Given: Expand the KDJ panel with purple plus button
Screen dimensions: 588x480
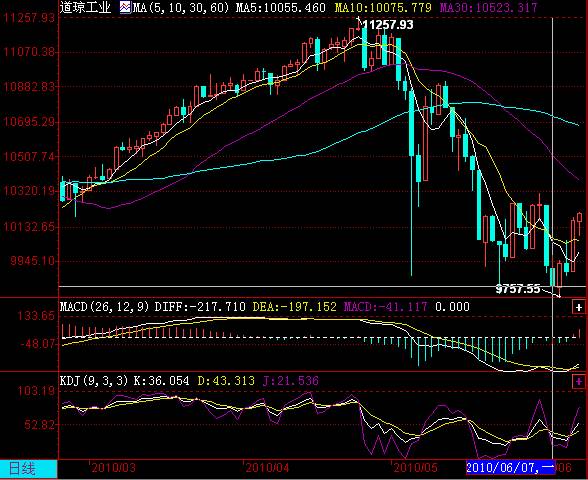Looking at the screenshot, I should pyautogui.click(x=579, y=381).
